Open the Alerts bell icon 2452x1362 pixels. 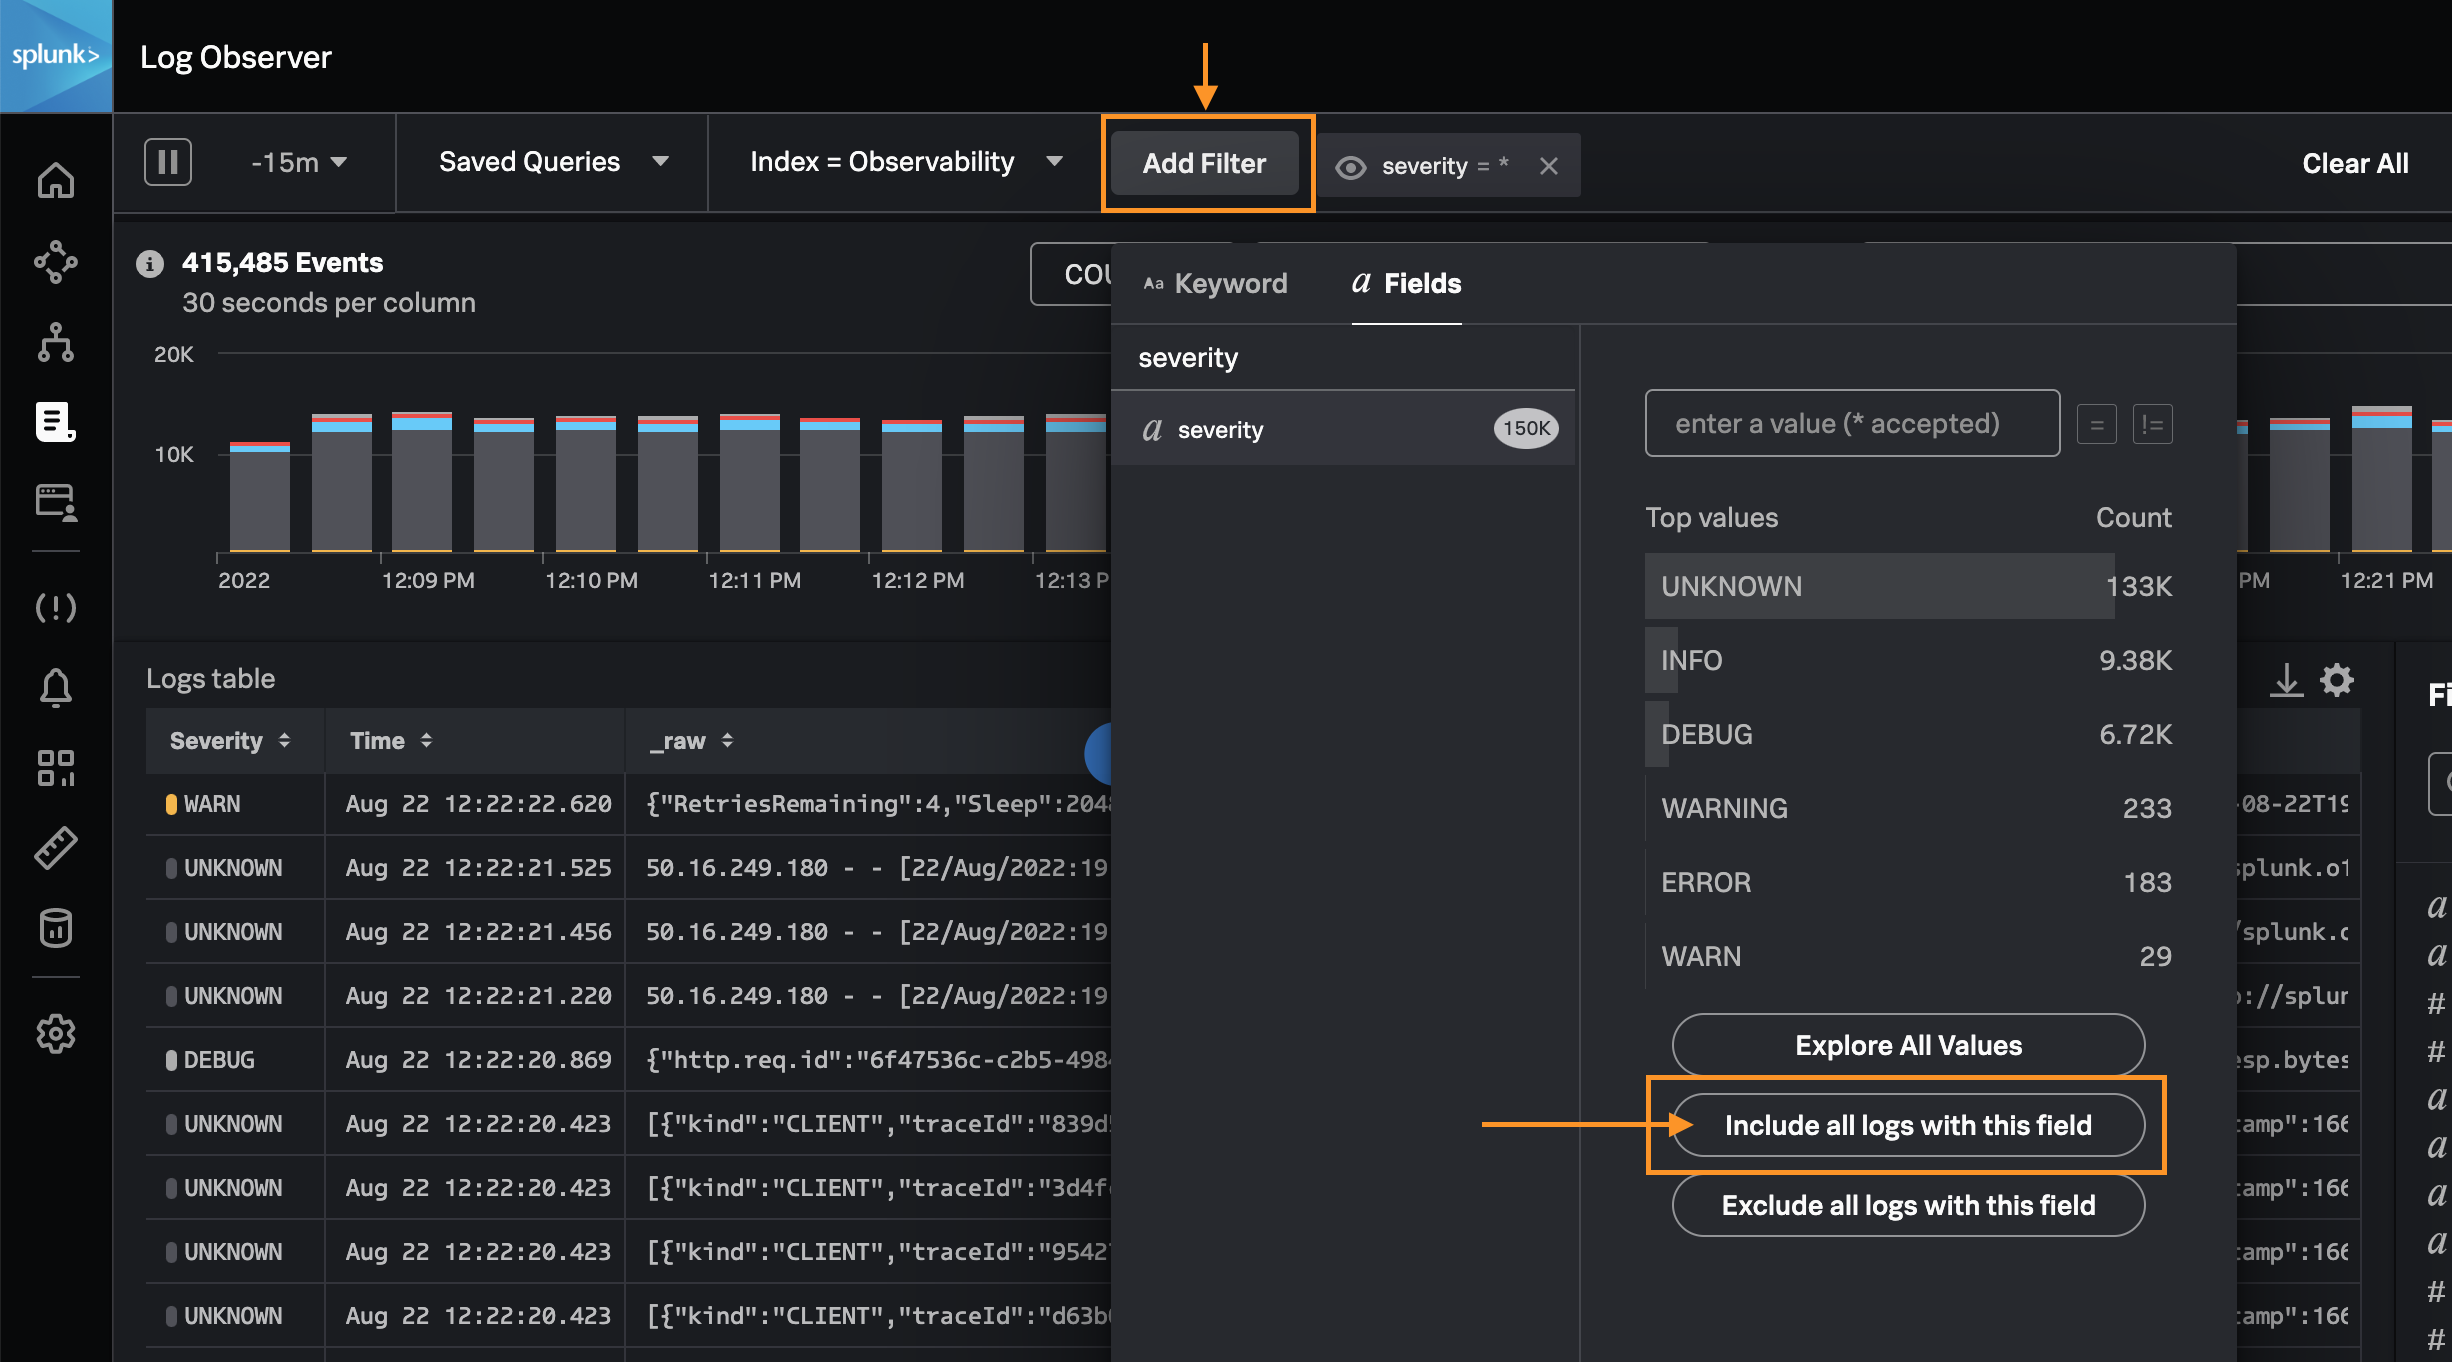[55, 688]
